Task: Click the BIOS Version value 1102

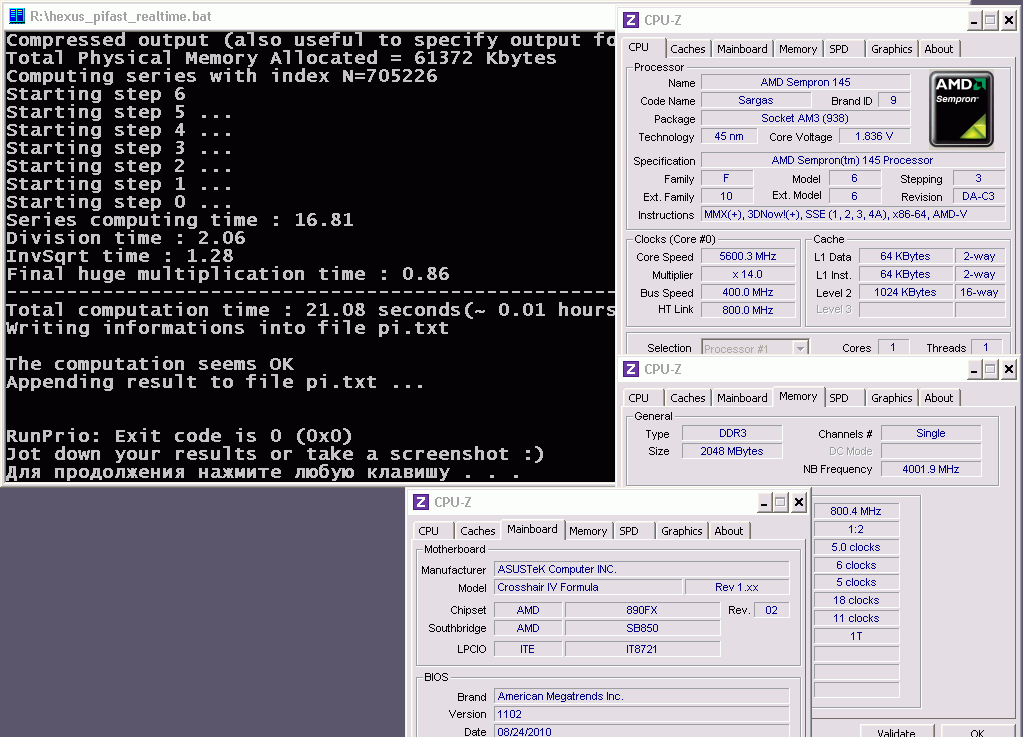Action: (x=641, y=714)
